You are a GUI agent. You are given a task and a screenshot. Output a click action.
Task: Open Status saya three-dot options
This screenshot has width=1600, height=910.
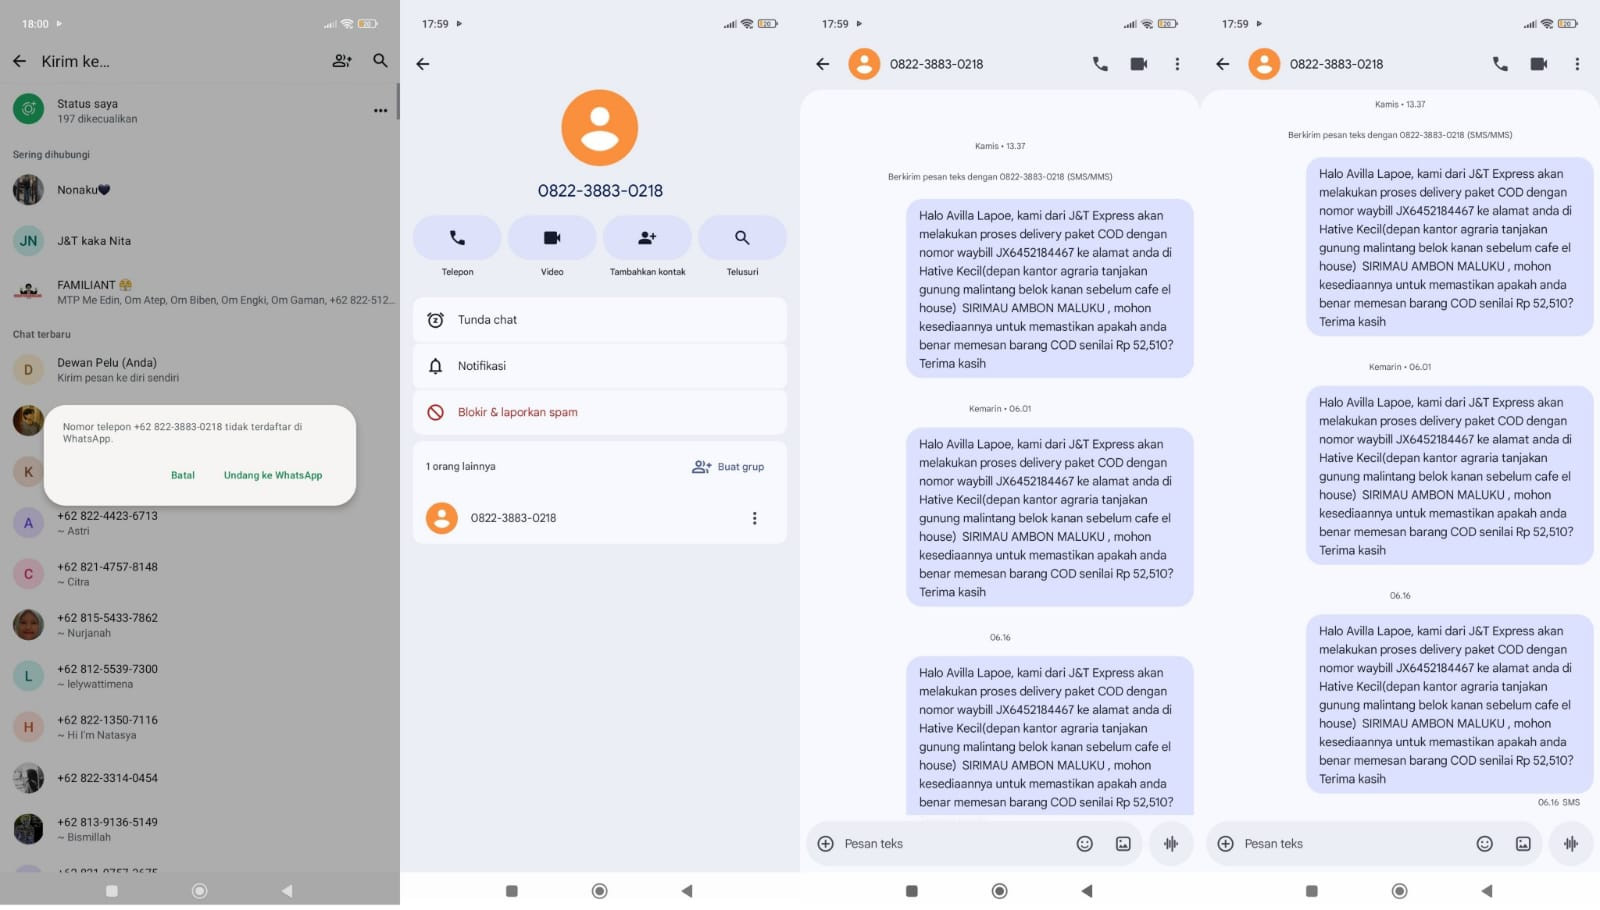(380, 111)
